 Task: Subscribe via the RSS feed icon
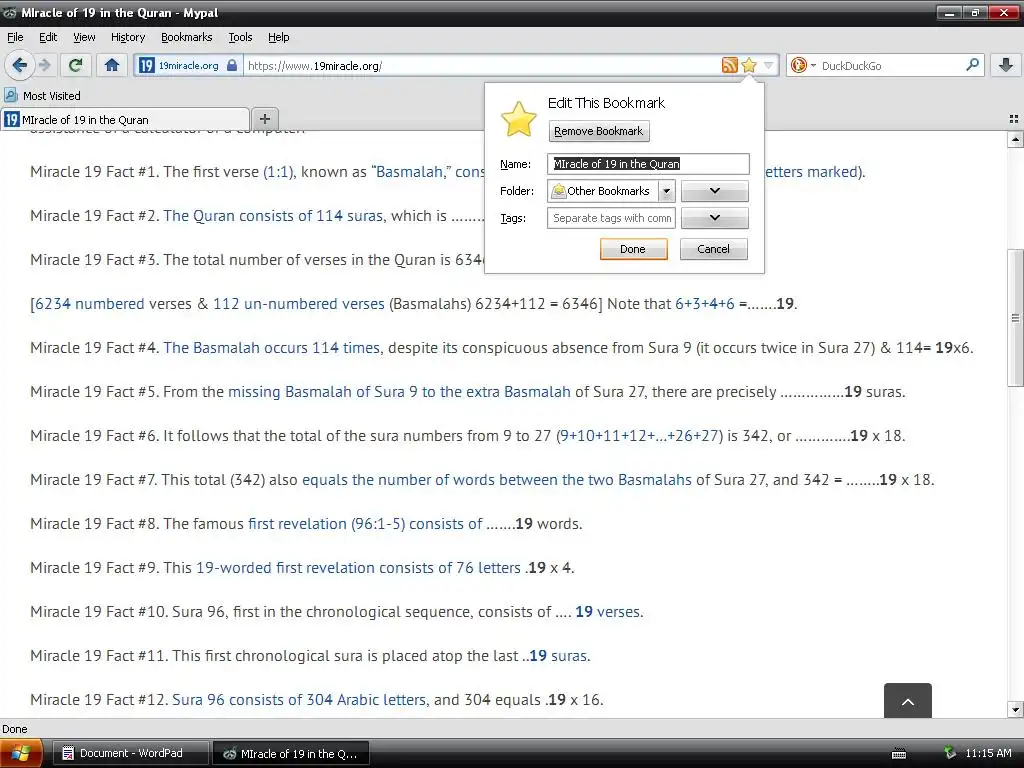729,65
